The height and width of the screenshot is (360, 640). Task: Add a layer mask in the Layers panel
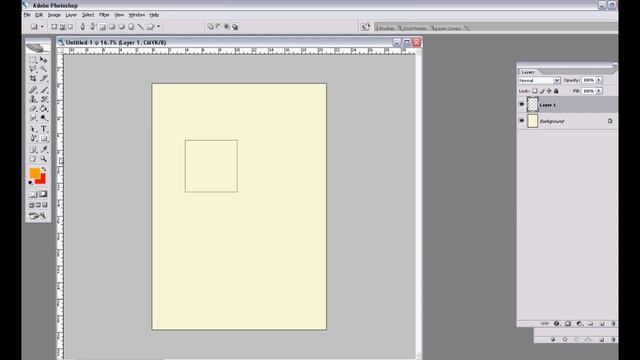tap(568, 324)
